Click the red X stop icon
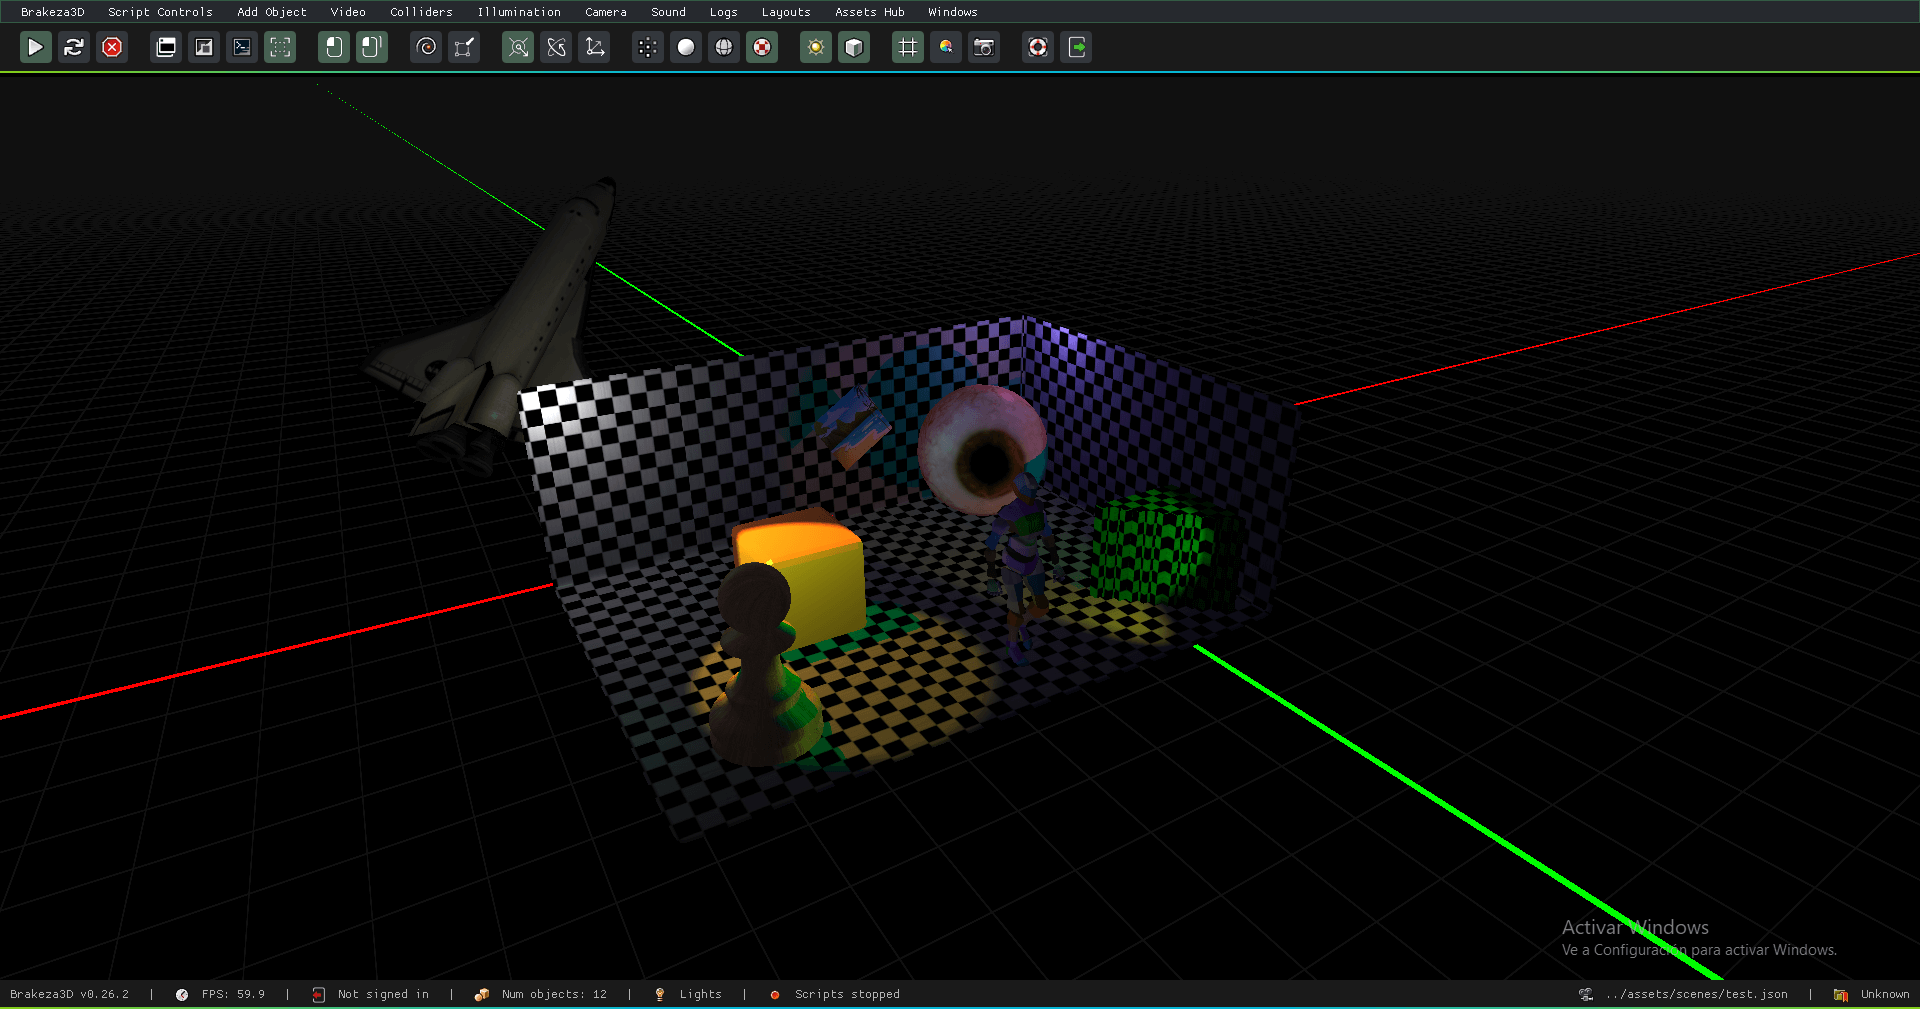The width and height of the screenshot is (1920, 1009). pos(112,47)
